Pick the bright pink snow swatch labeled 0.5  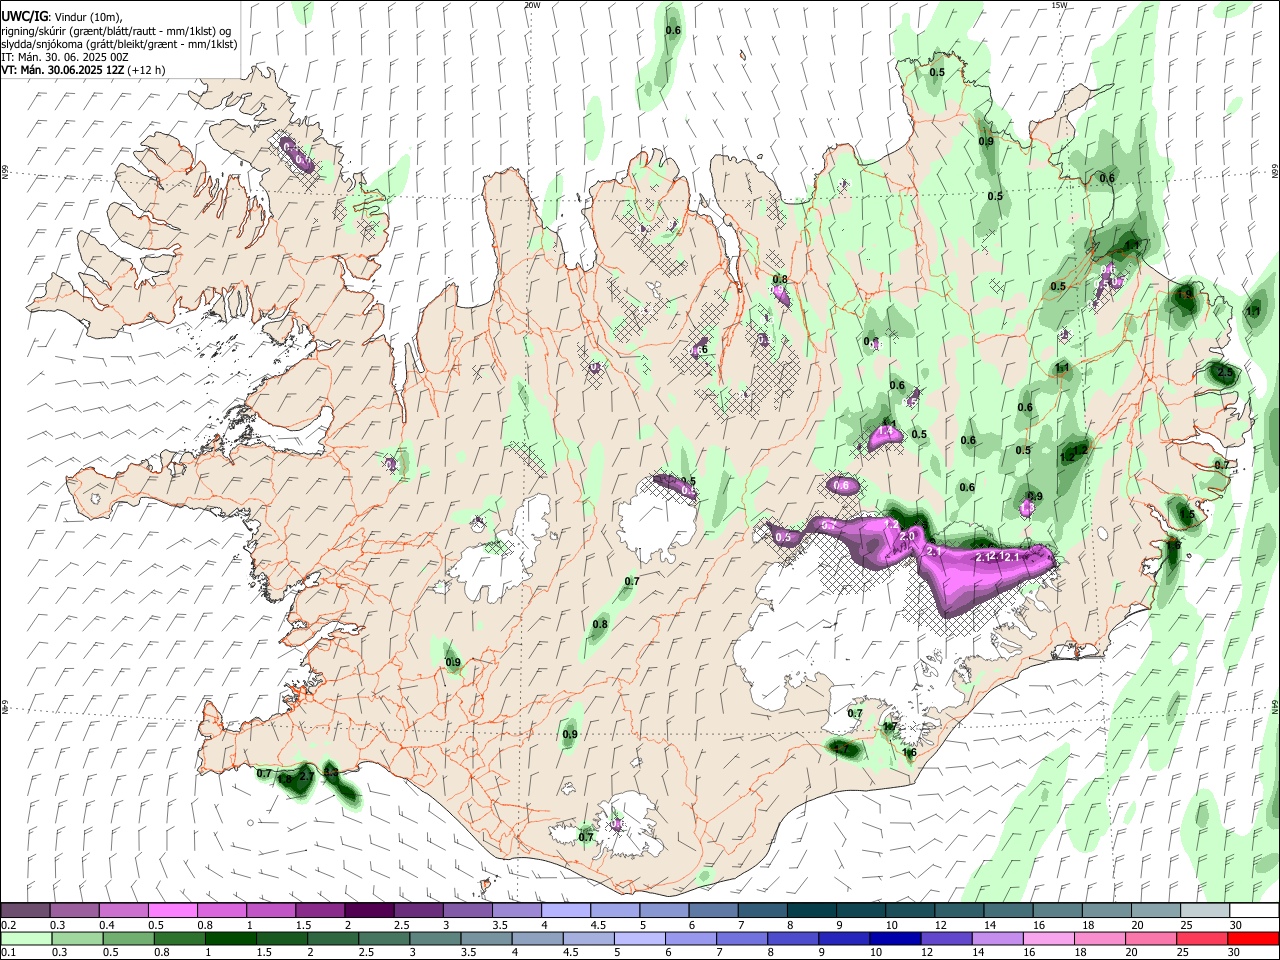point(172,911)
